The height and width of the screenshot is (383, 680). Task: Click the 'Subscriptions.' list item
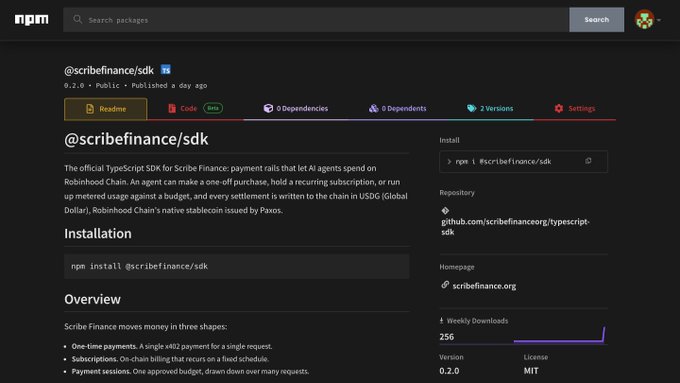pyautogui.click(x=170, y=359)
